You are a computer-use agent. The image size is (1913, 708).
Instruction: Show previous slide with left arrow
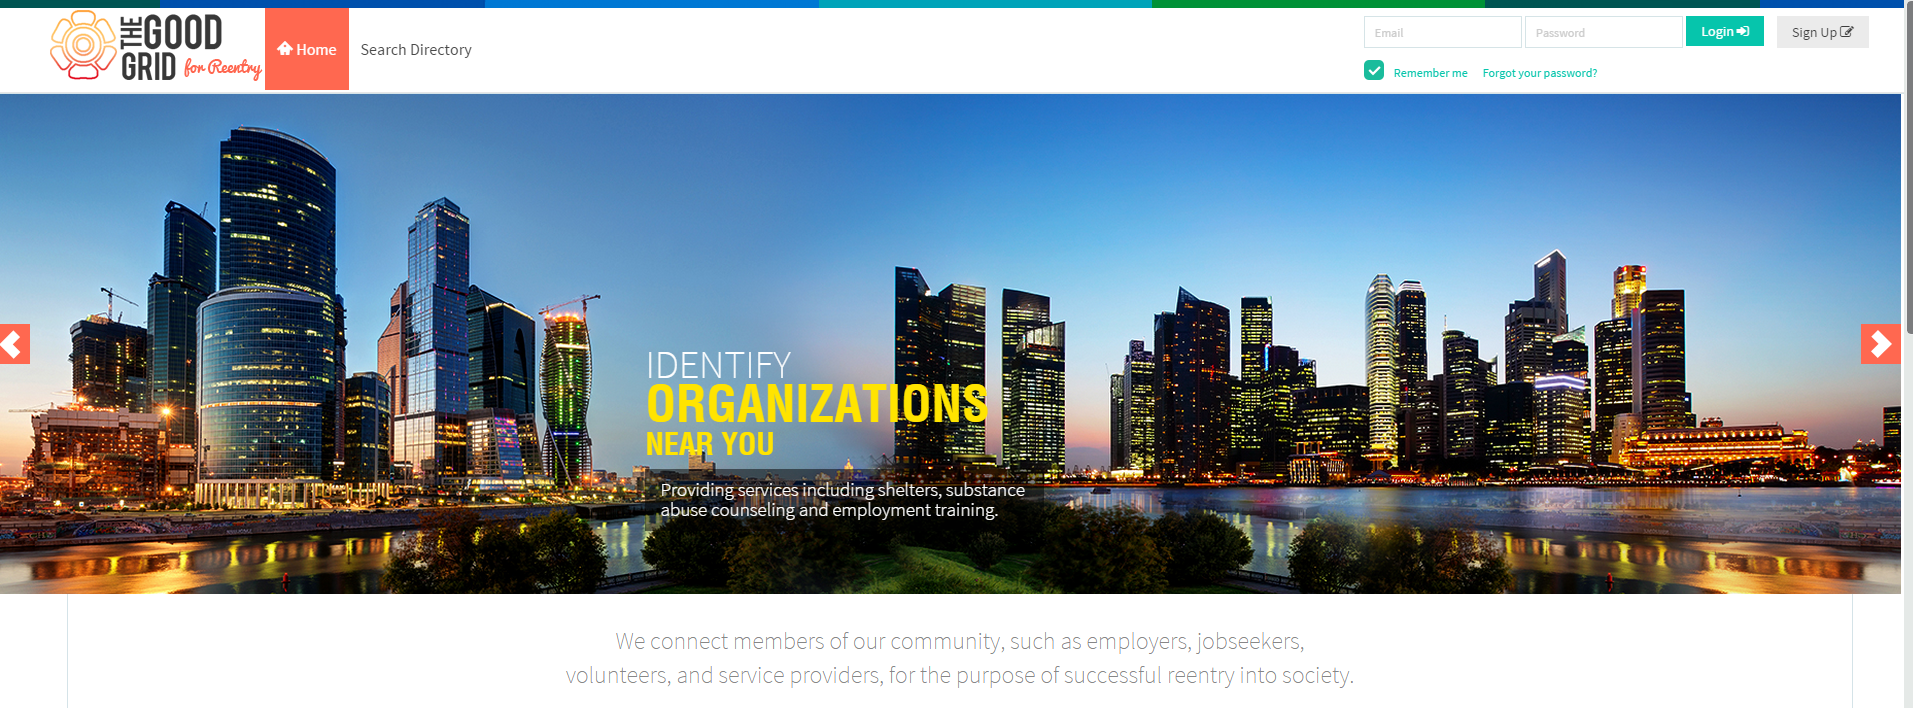click(x=14, y=344)
